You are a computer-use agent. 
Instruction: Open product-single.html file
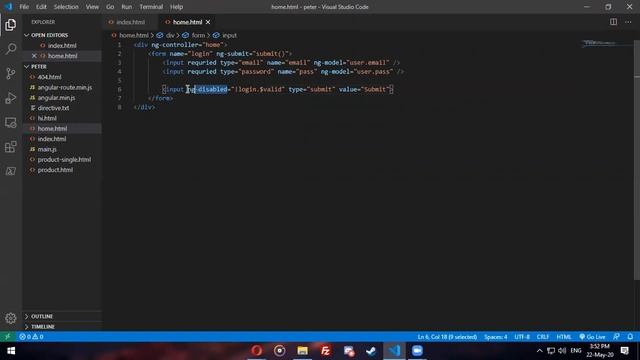[x=64, y=160]
